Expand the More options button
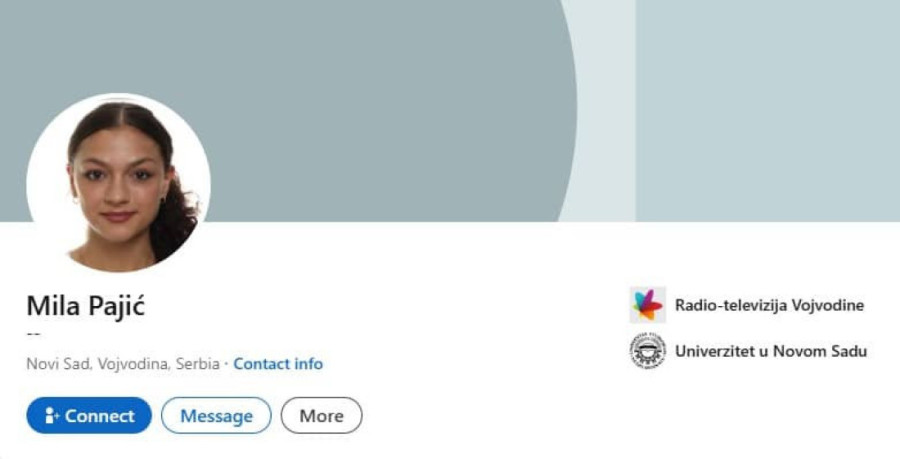The height and width of the screenshot is (459, 900). [x=321, y=415]
